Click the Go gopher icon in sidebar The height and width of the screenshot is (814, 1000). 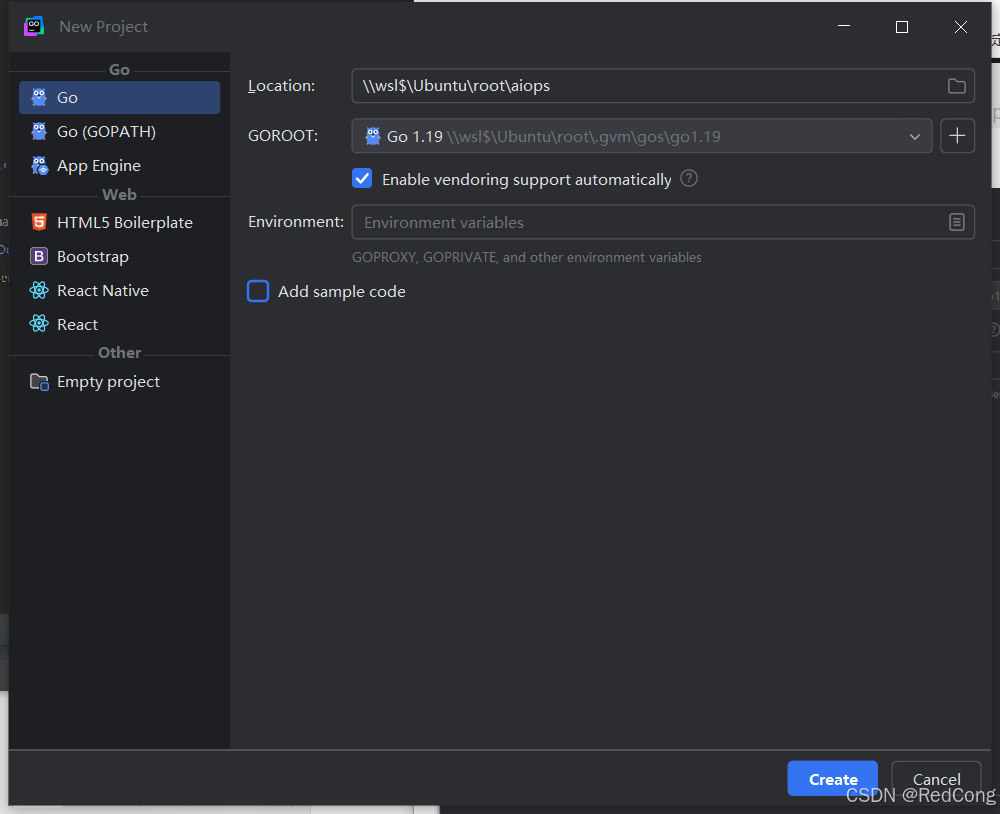coord(39,97)
